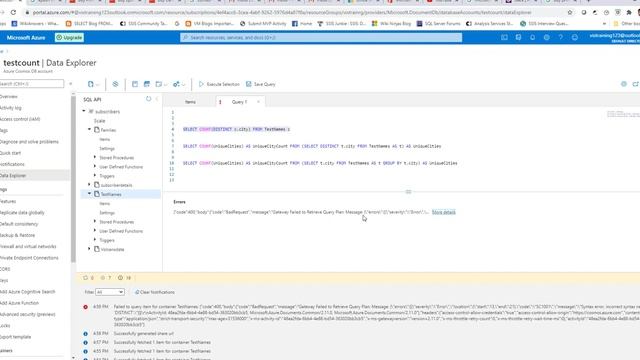
Task: Expand the last container in the tree
Action: 89,249
